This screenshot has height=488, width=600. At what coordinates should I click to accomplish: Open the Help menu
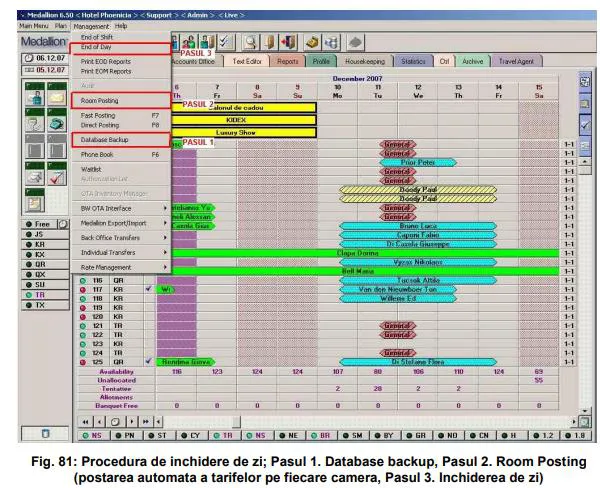point(121,26)
